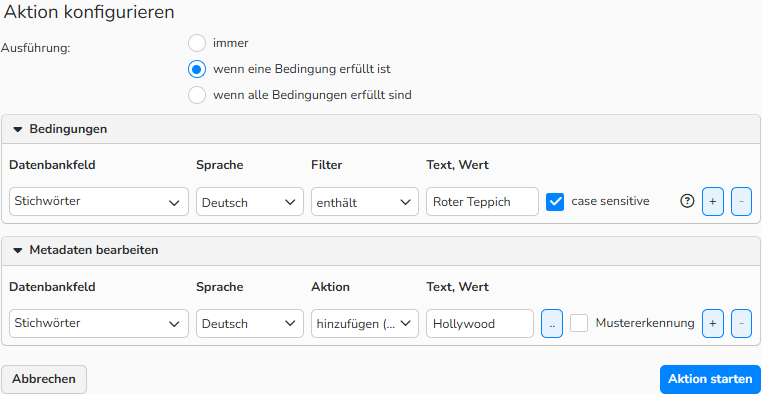Viewport: 762px width, 394px height.
Task: Add a condition row with plus button
Action: (x=713, y=202)
